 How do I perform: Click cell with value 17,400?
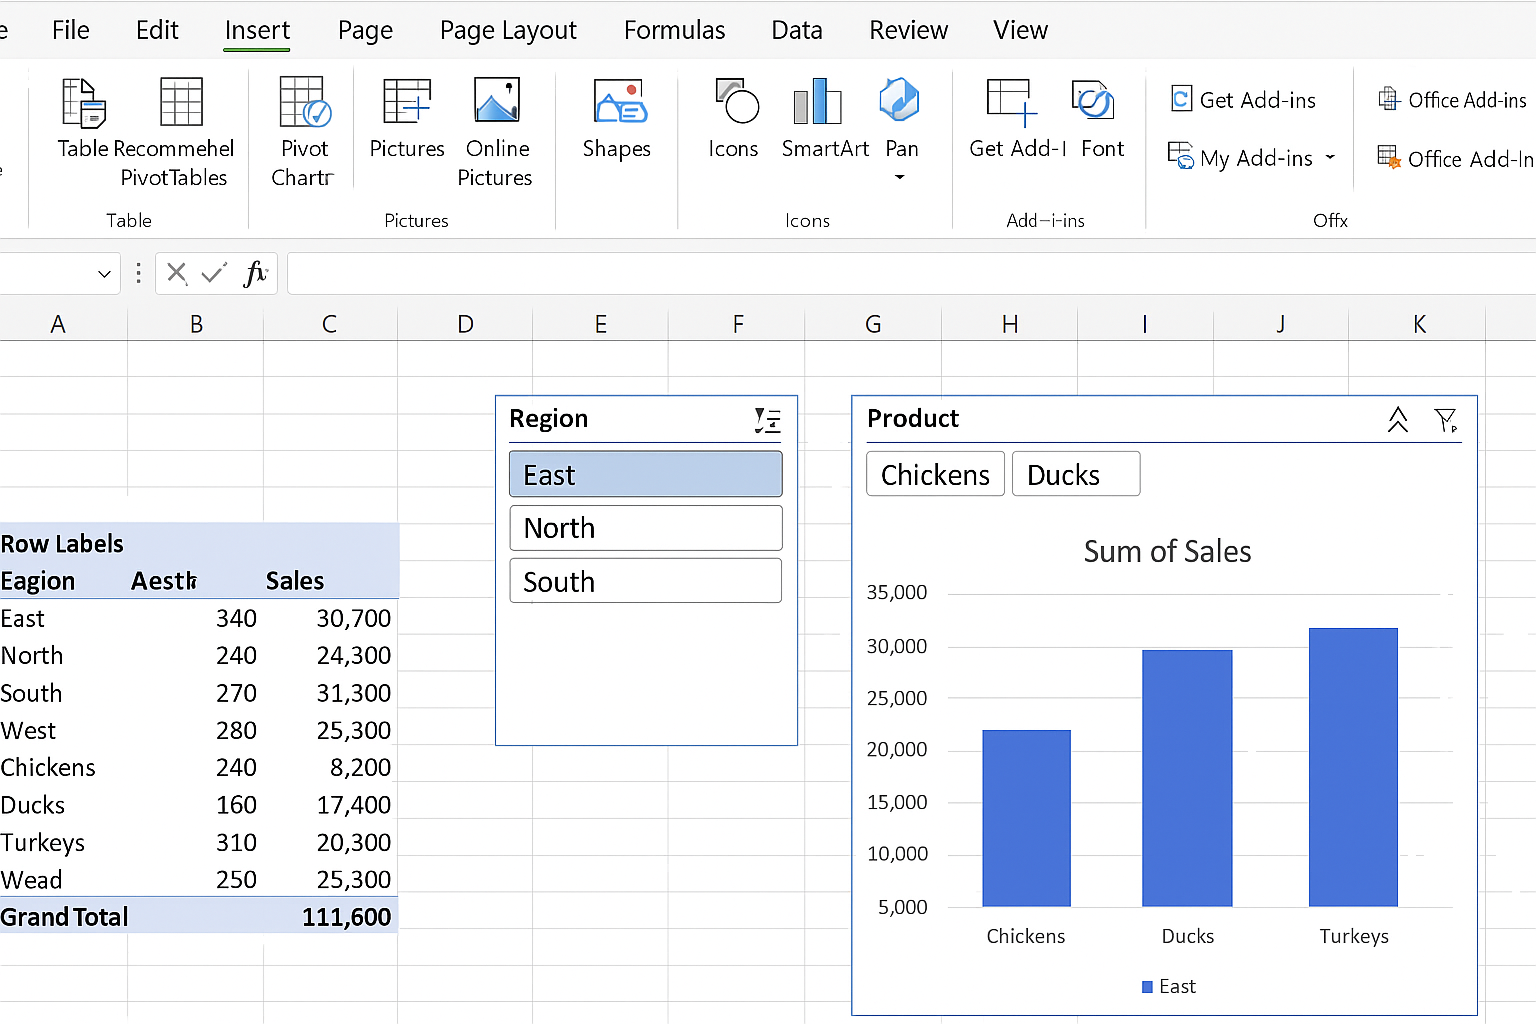353,805
